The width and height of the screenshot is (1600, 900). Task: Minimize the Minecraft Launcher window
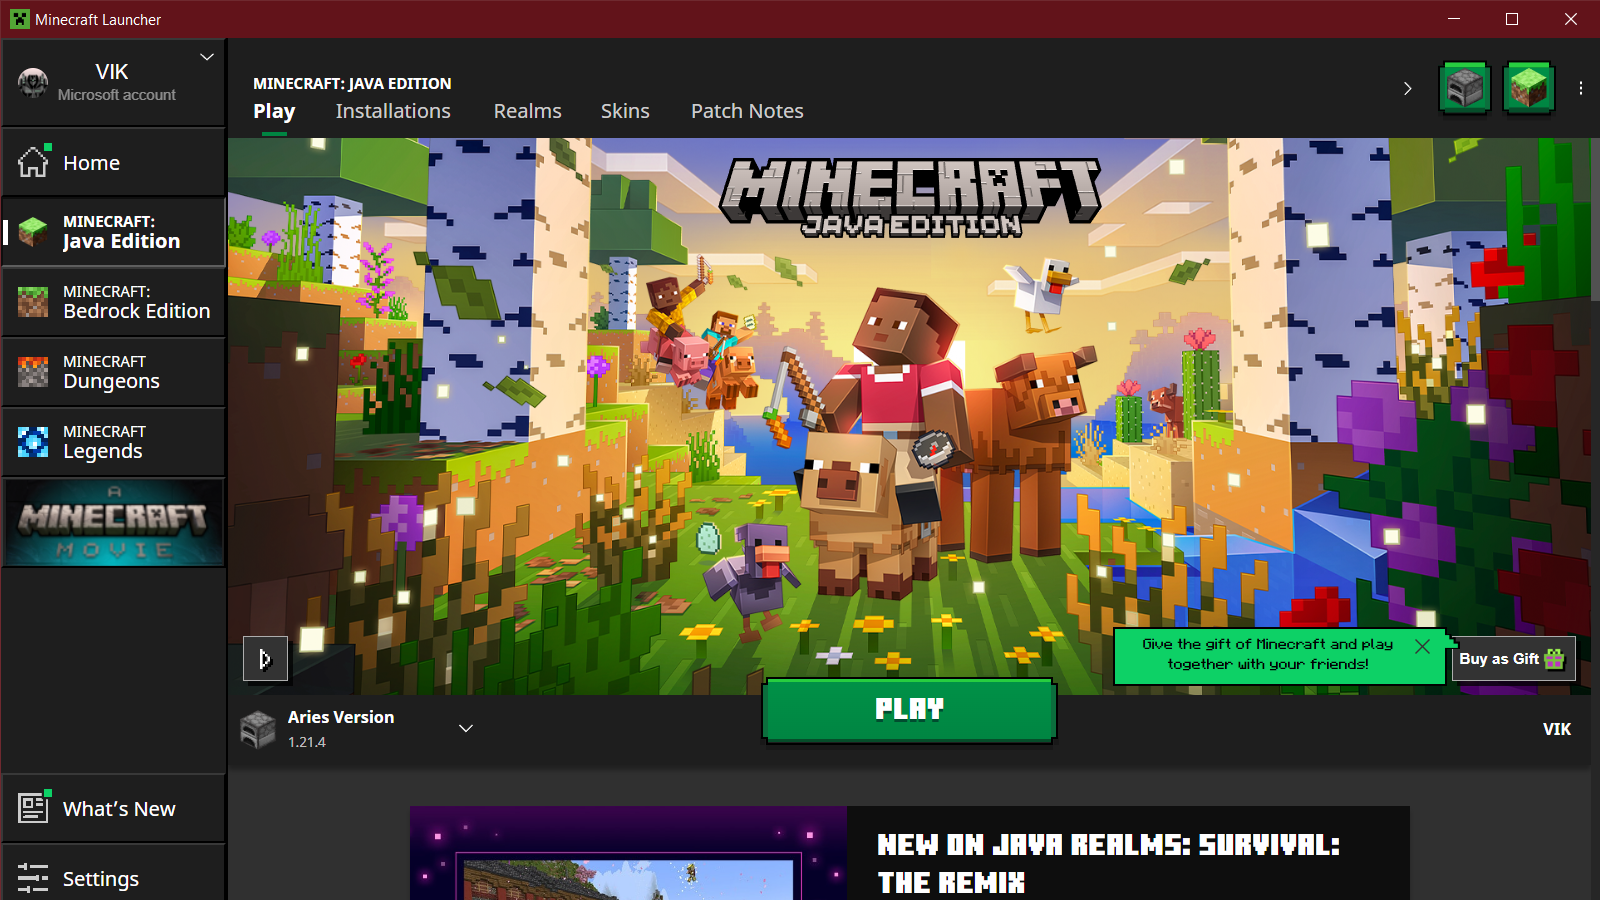tap(1454, 19)
